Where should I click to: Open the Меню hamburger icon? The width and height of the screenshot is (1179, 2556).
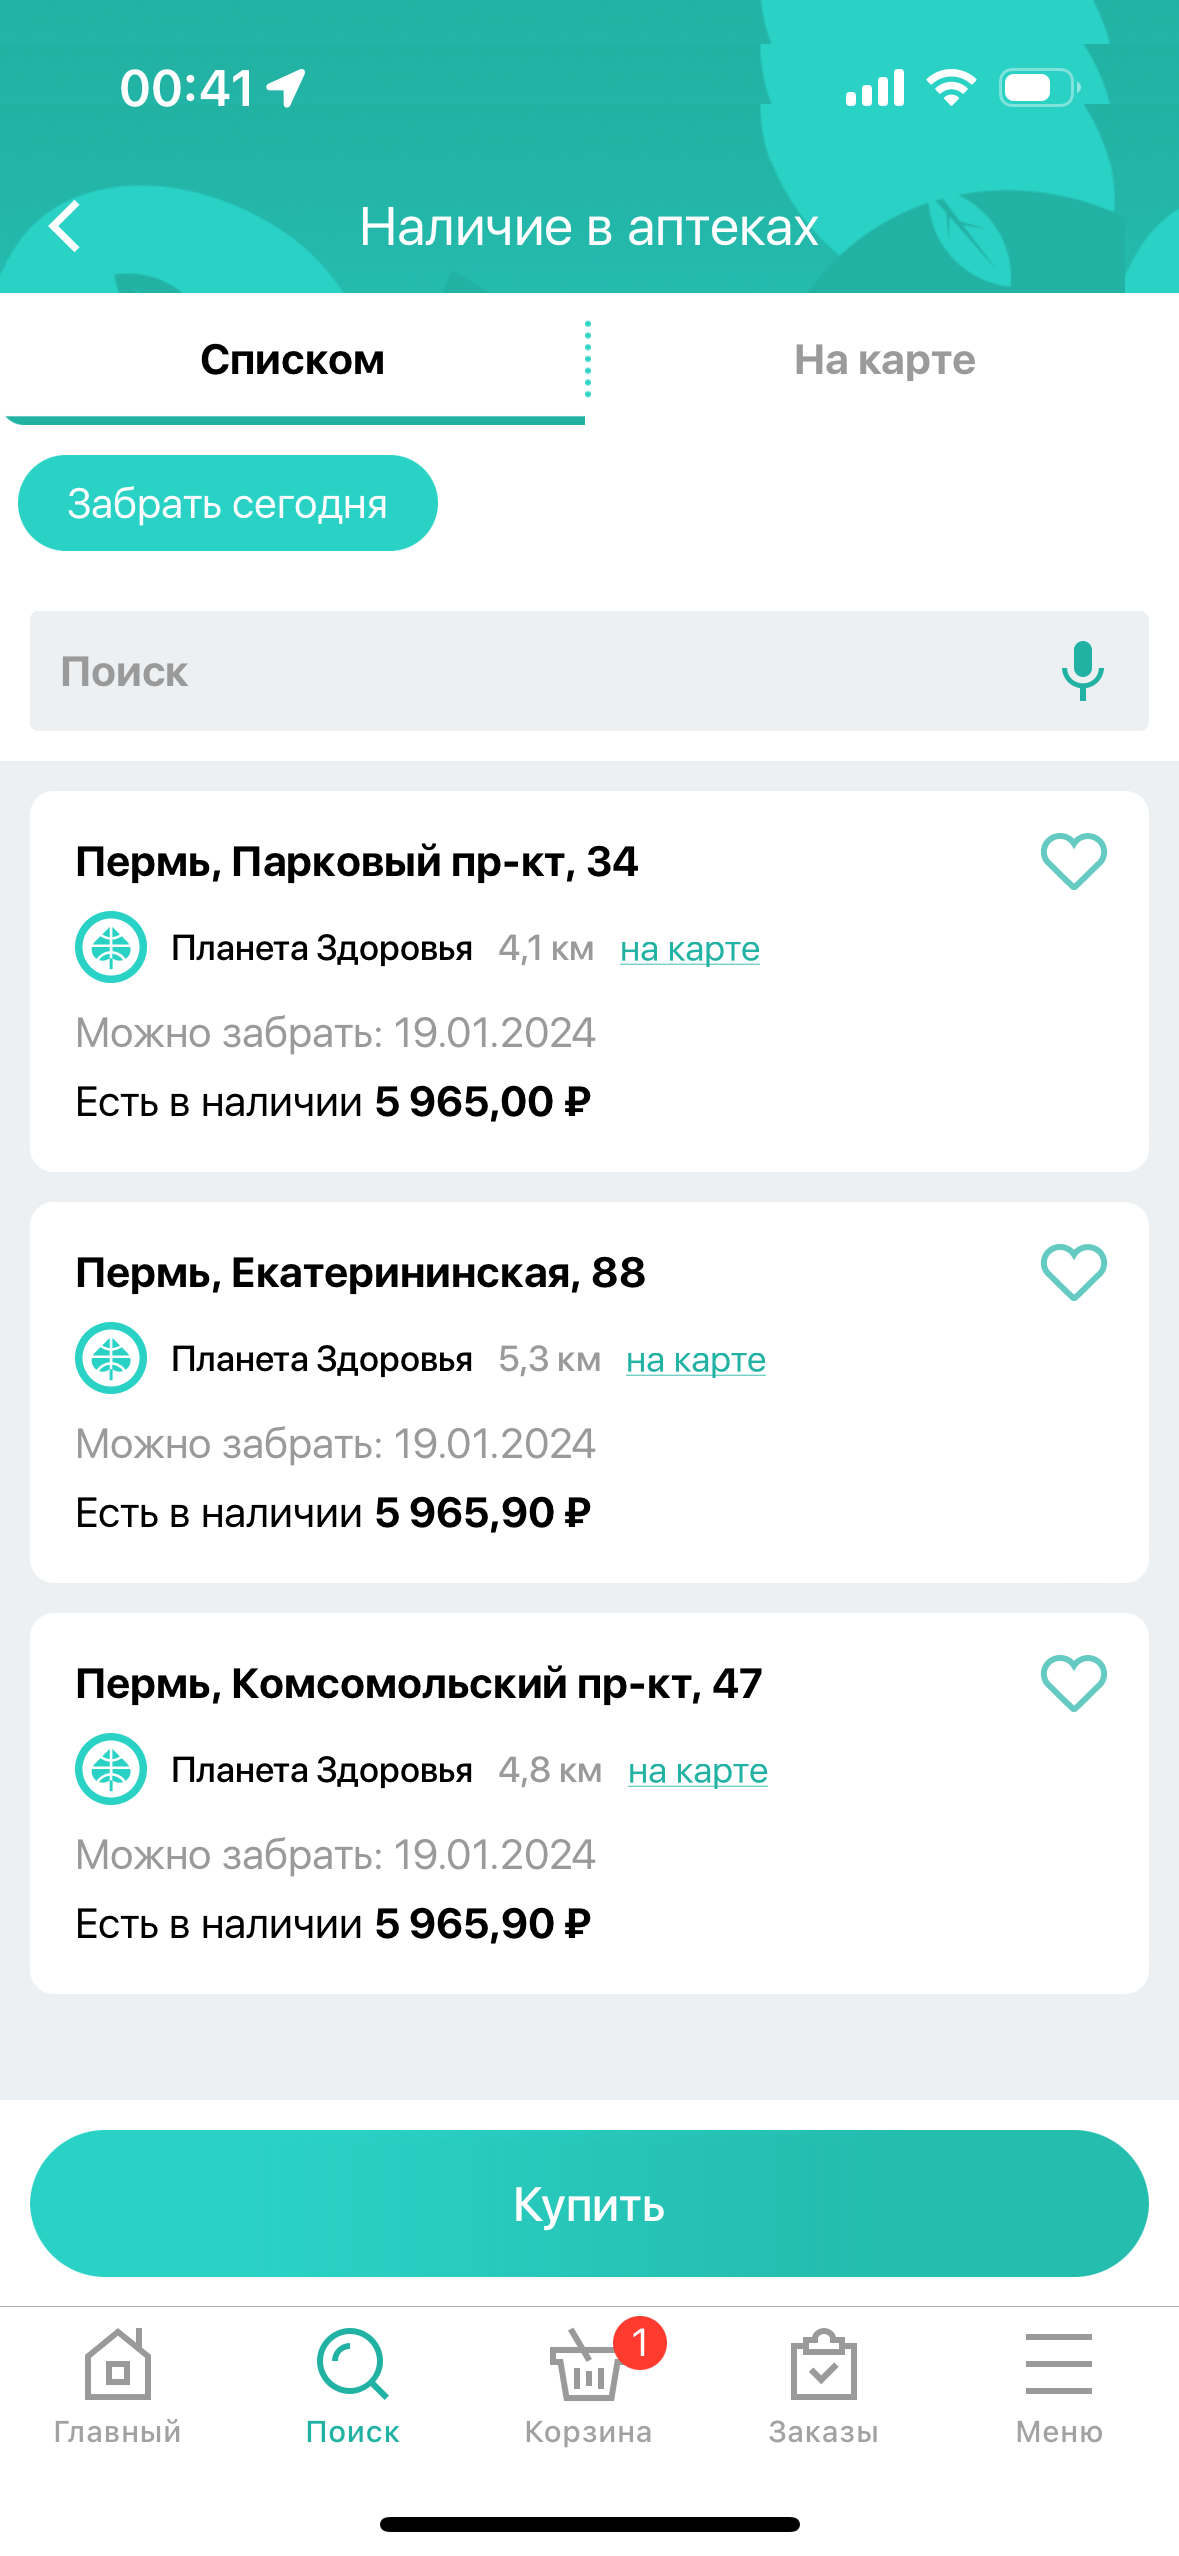(x=1058, y=2364)
